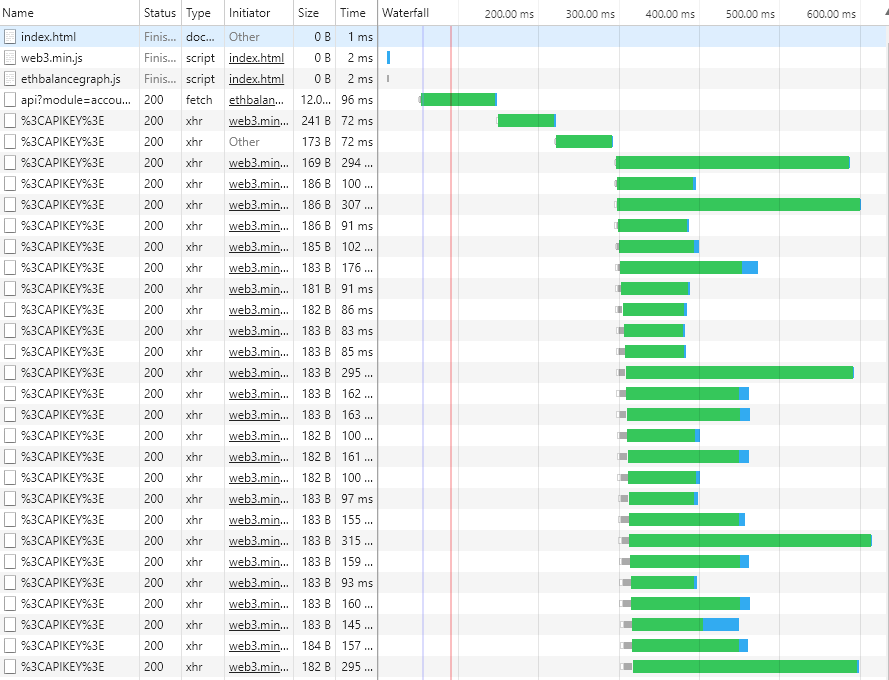
Task: Open the index.html initiator link for web3.min.js
Action: pyautogui.click(x=256, y=58)
